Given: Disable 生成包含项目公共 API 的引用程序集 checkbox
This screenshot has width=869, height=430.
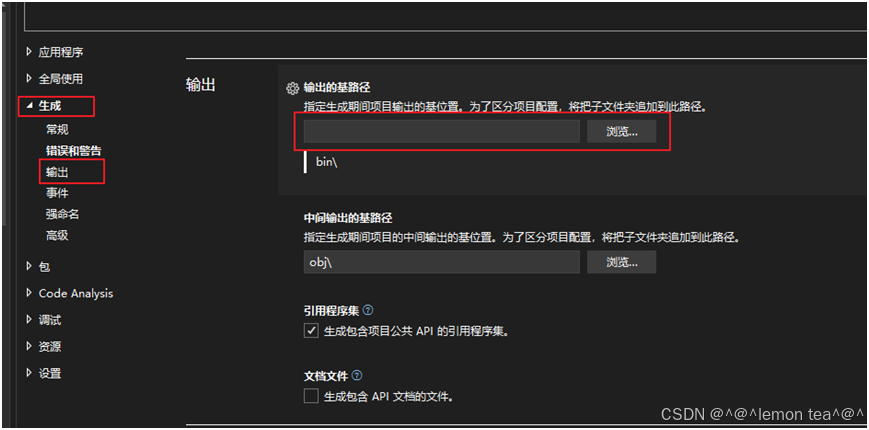Looking at the screenshot, I should pos(311,331).
